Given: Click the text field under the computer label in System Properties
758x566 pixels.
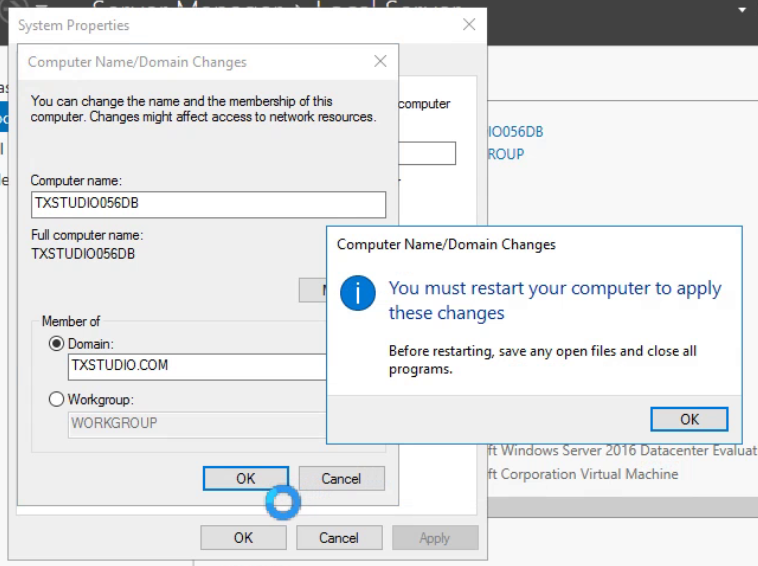Looking at the screenshot, I should coord(427,153).
